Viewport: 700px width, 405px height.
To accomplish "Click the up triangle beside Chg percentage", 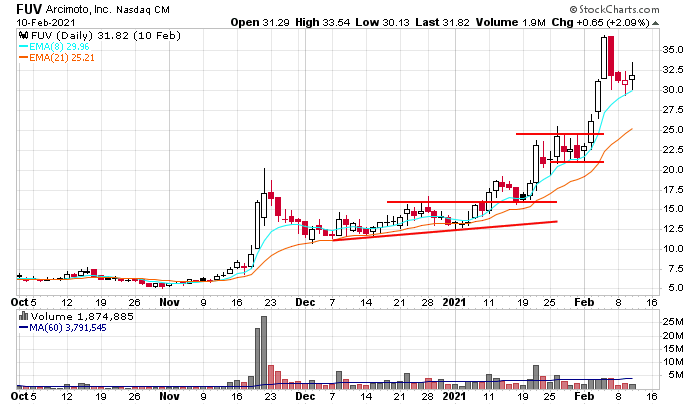I will pyautogui.click(x=655, y=23).
